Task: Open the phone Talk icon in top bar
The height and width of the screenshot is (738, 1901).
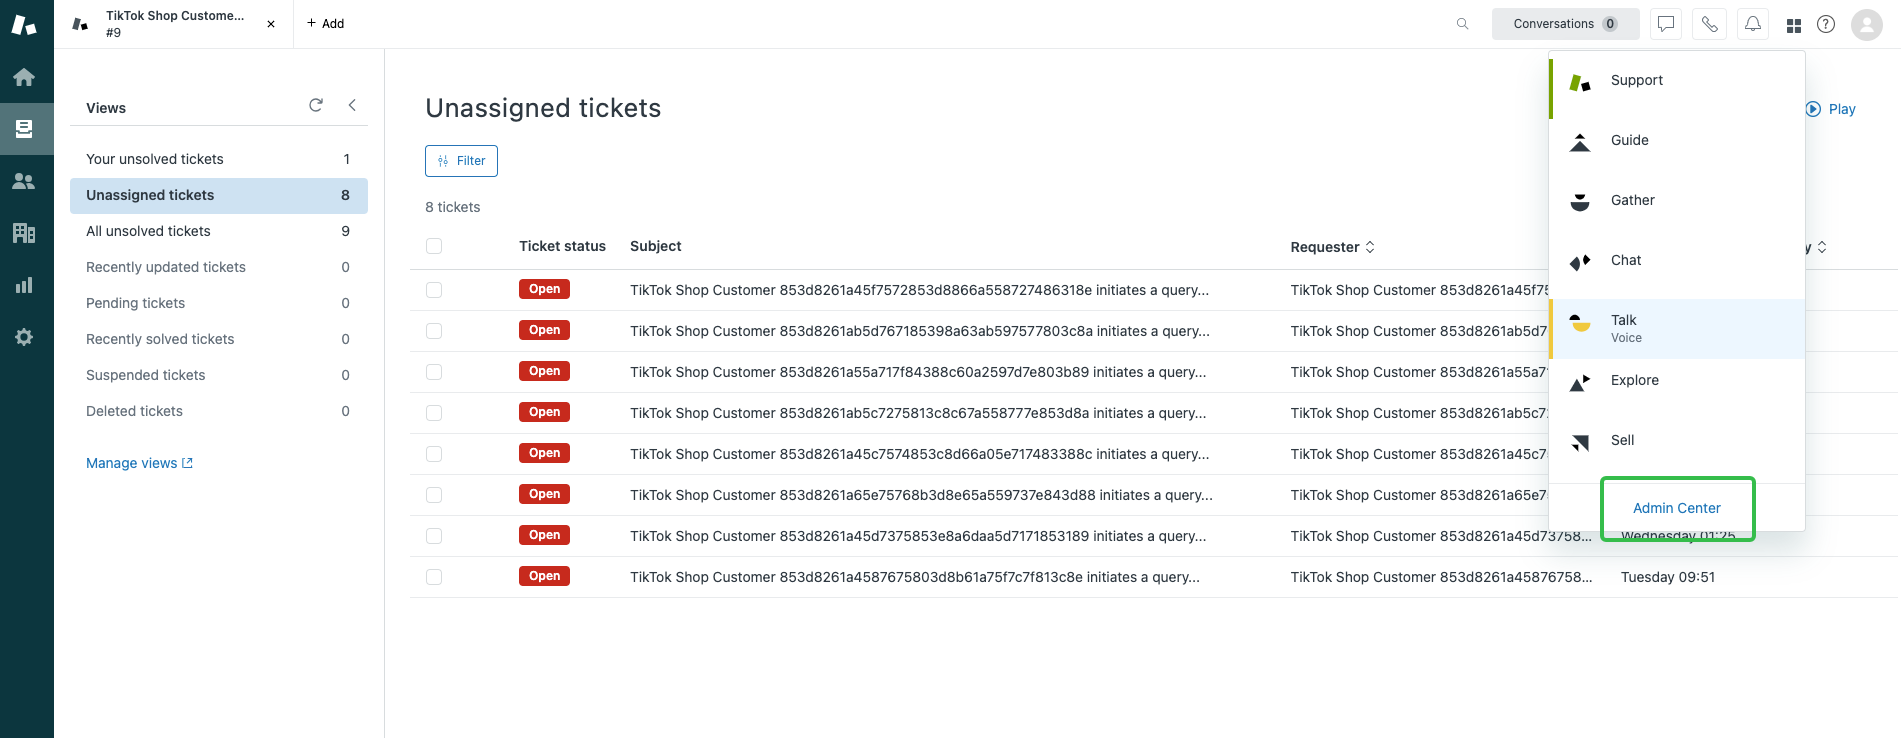Action: pos(1710,24)
